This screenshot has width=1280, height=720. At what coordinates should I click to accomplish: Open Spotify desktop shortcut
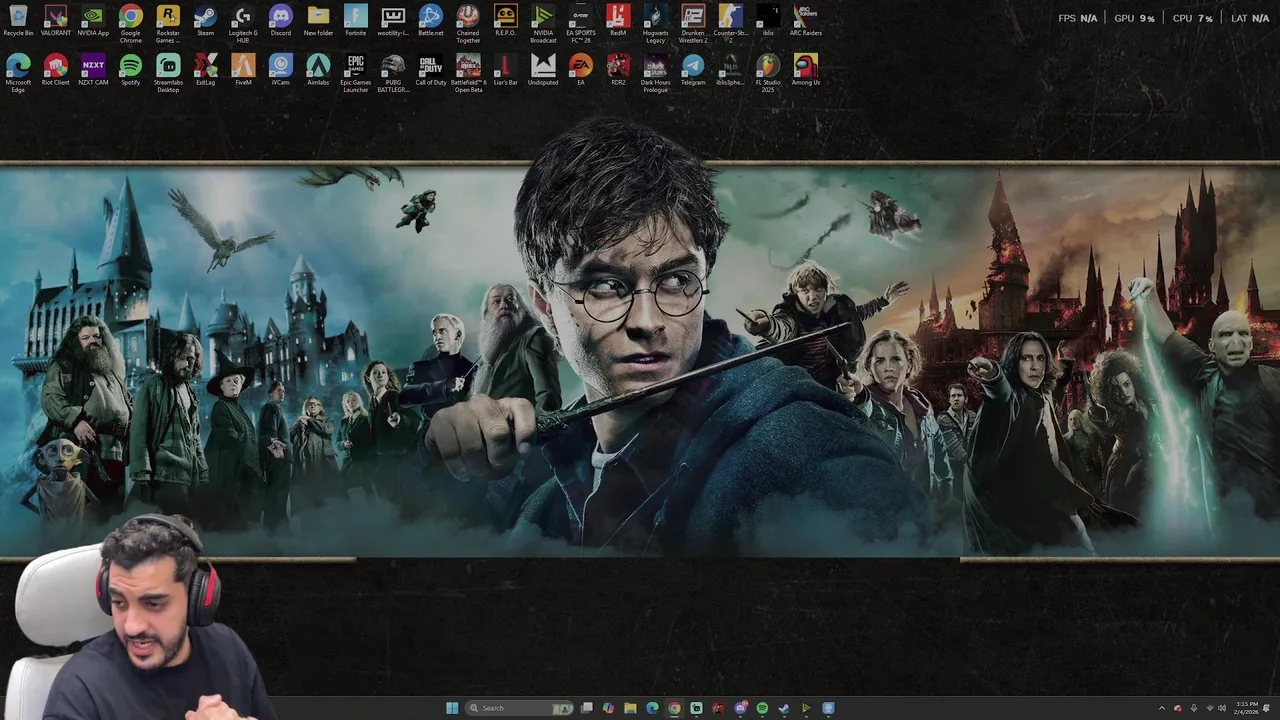tap(131, 70)
